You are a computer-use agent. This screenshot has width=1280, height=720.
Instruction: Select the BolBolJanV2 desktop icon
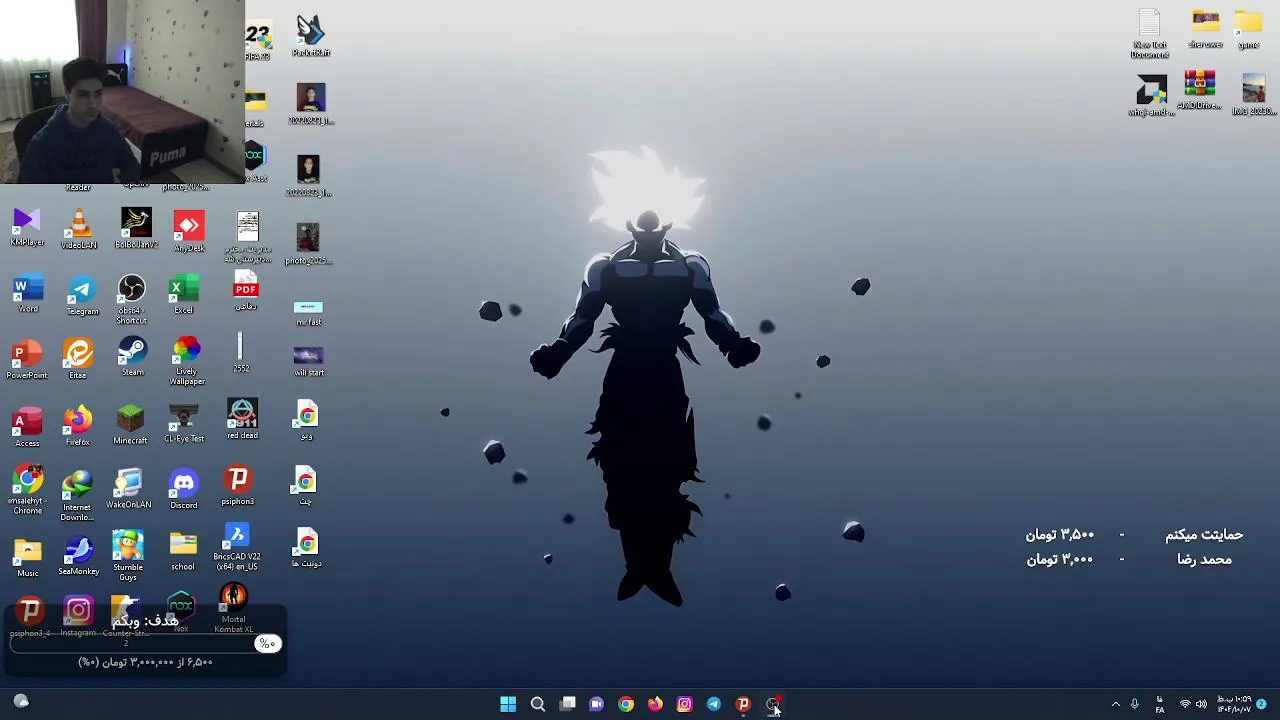(x=136, y=229)
